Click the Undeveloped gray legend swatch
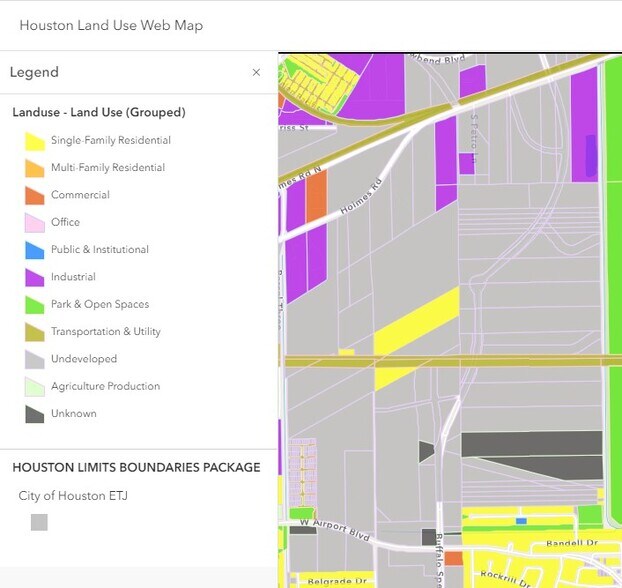 [x=34, y=359]
